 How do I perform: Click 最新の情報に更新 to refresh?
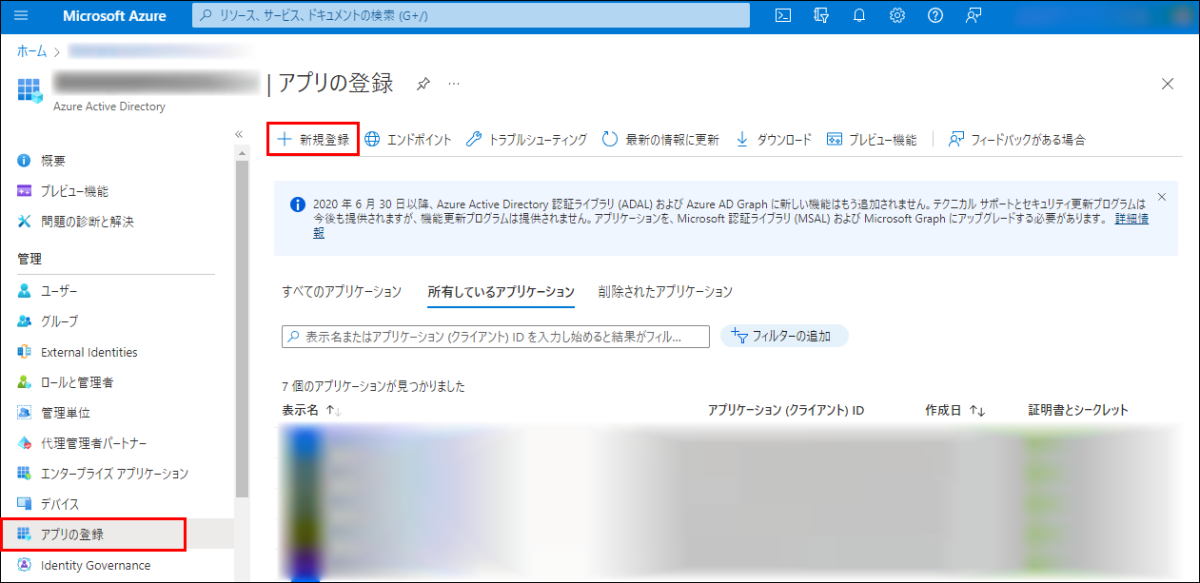[x=660, y=140]
